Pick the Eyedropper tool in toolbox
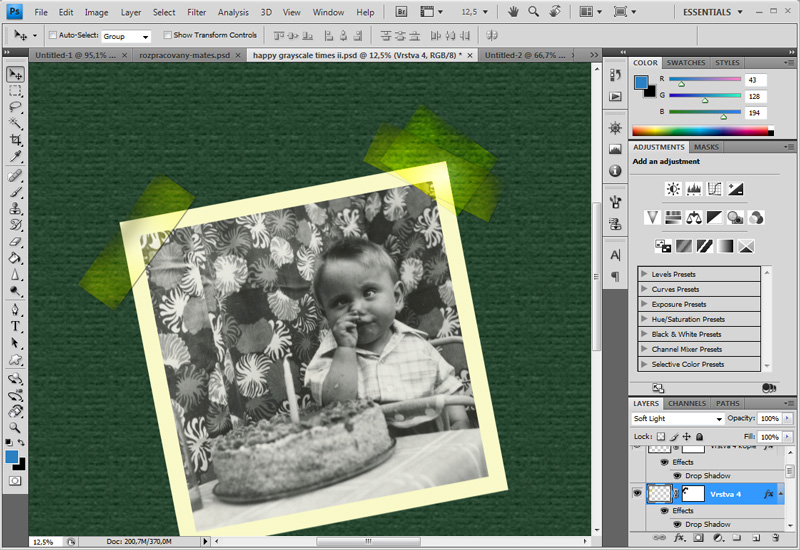Image resolution: width=800 pixels, height=550 pixels. point(16,157)
